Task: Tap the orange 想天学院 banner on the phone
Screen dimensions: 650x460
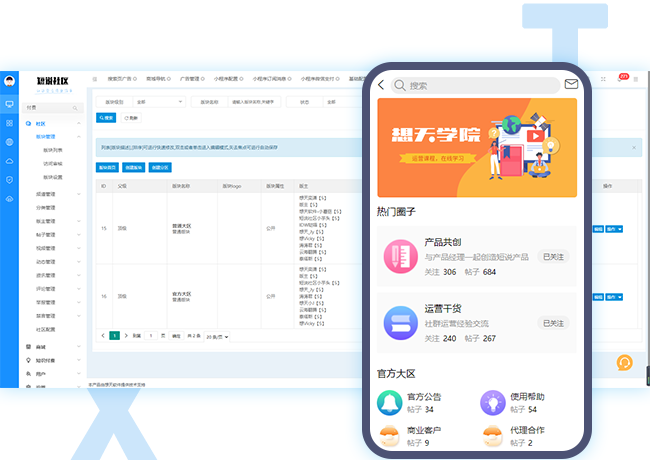Action: [x=477, y=148]
